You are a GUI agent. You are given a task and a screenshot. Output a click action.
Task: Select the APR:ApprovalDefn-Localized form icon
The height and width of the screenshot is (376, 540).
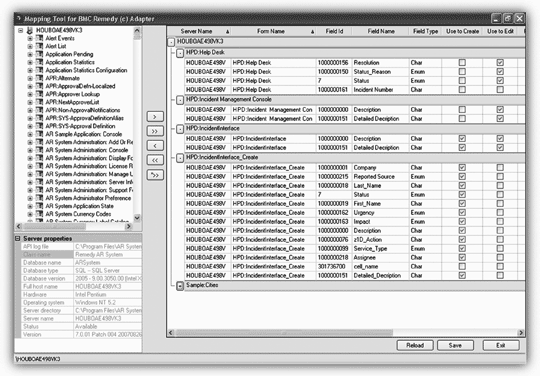(40, 86)
